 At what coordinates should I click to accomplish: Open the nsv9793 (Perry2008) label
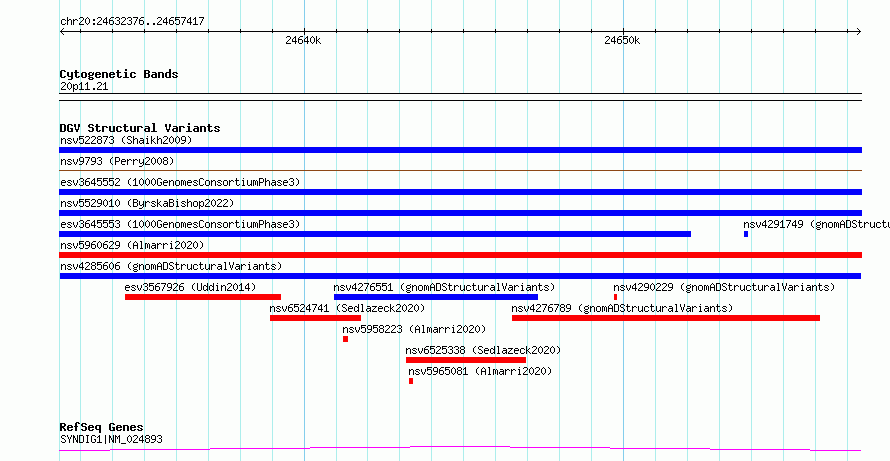[x=117, y=161]
